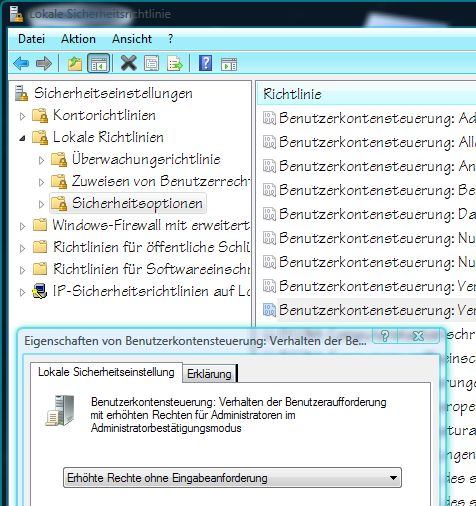The image size is (476, 506).
Task: Click the export list toolbar icon
Action: click(175, 63)
